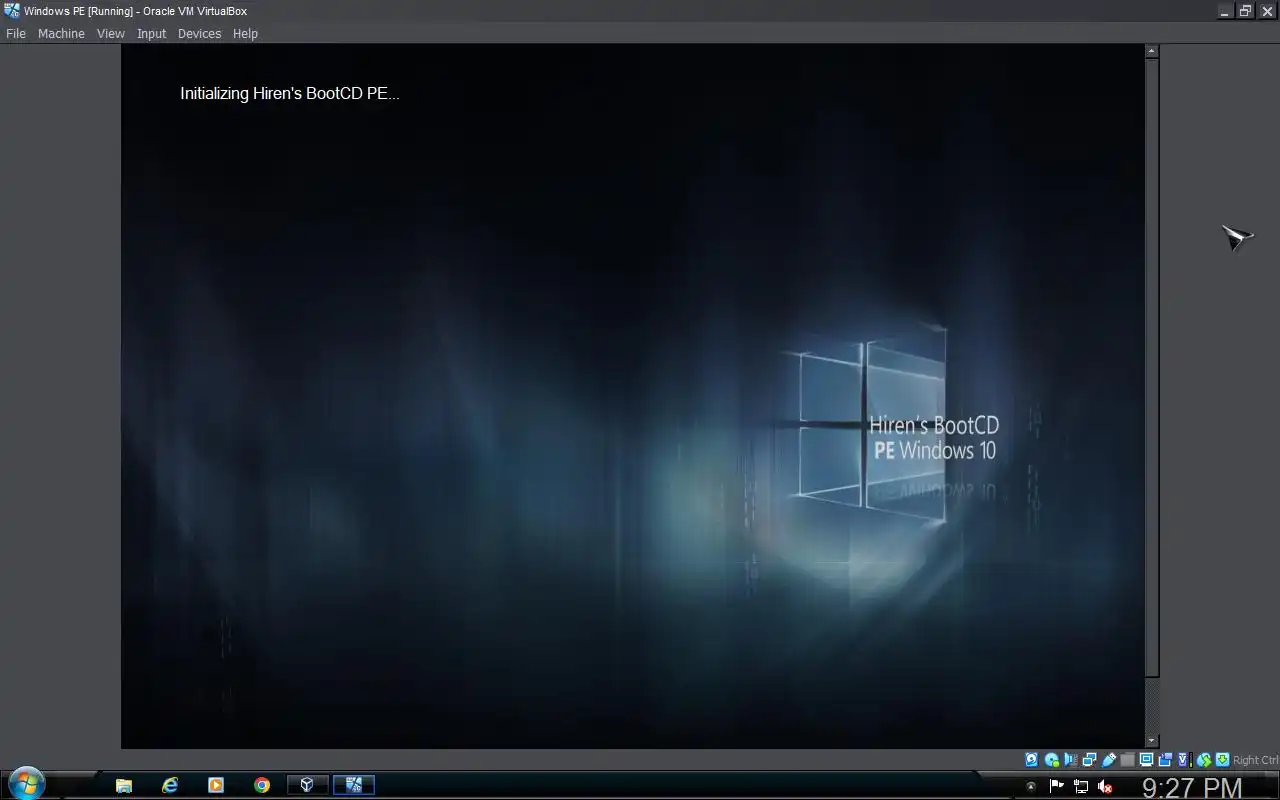1280x800 pixels.
Task: Open the Devices menu
Action: click(199, 33)
